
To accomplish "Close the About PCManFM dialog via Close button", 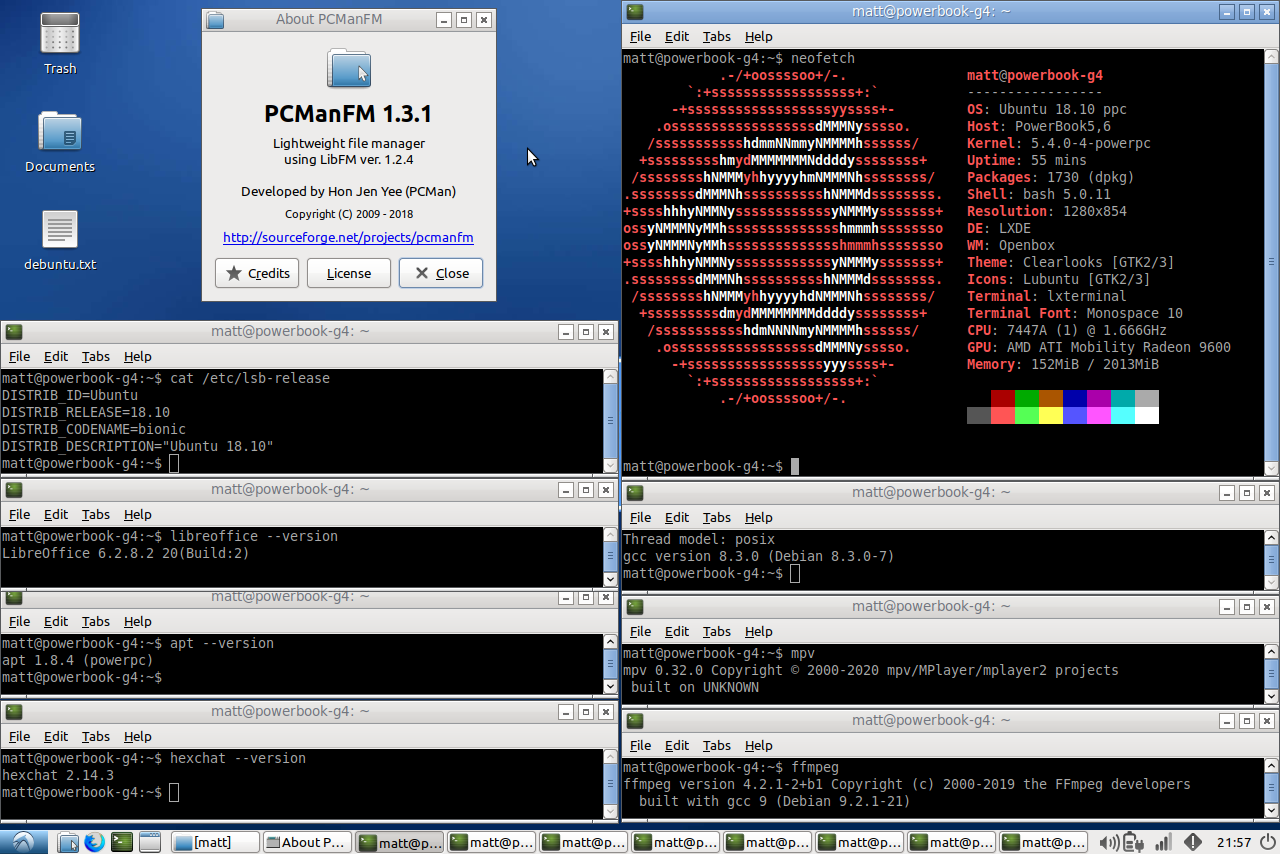I will point(441,273).
